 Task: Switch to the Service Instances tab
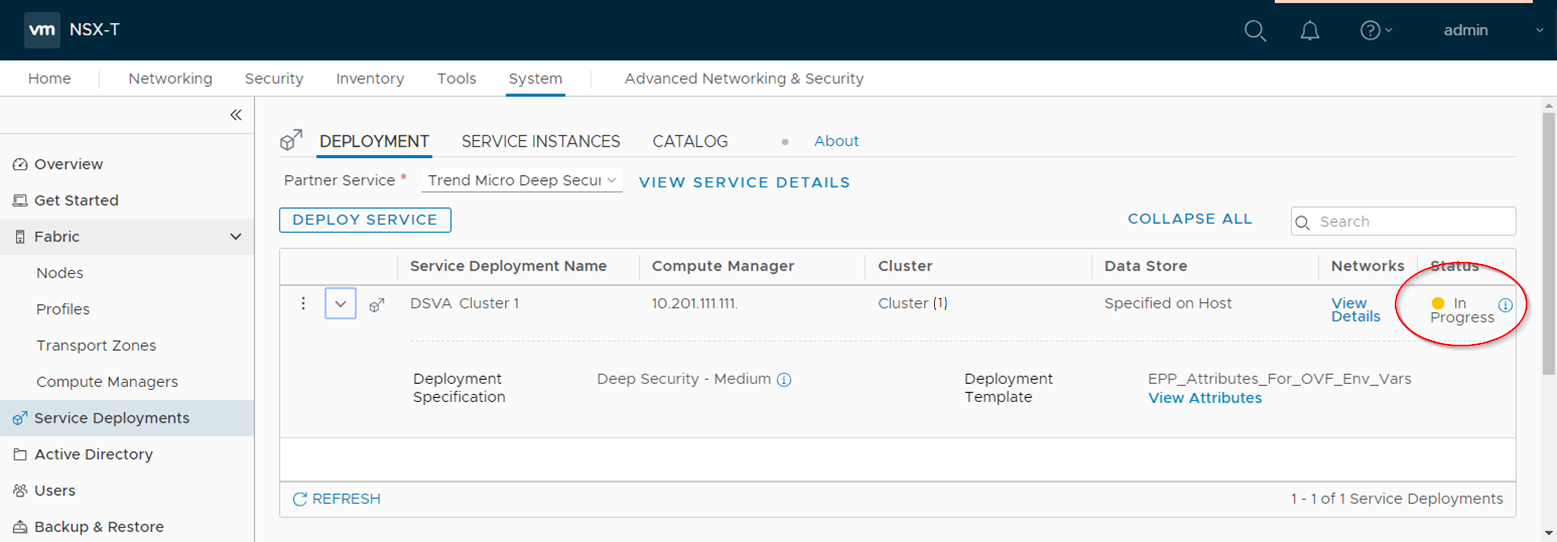(540, 142)
